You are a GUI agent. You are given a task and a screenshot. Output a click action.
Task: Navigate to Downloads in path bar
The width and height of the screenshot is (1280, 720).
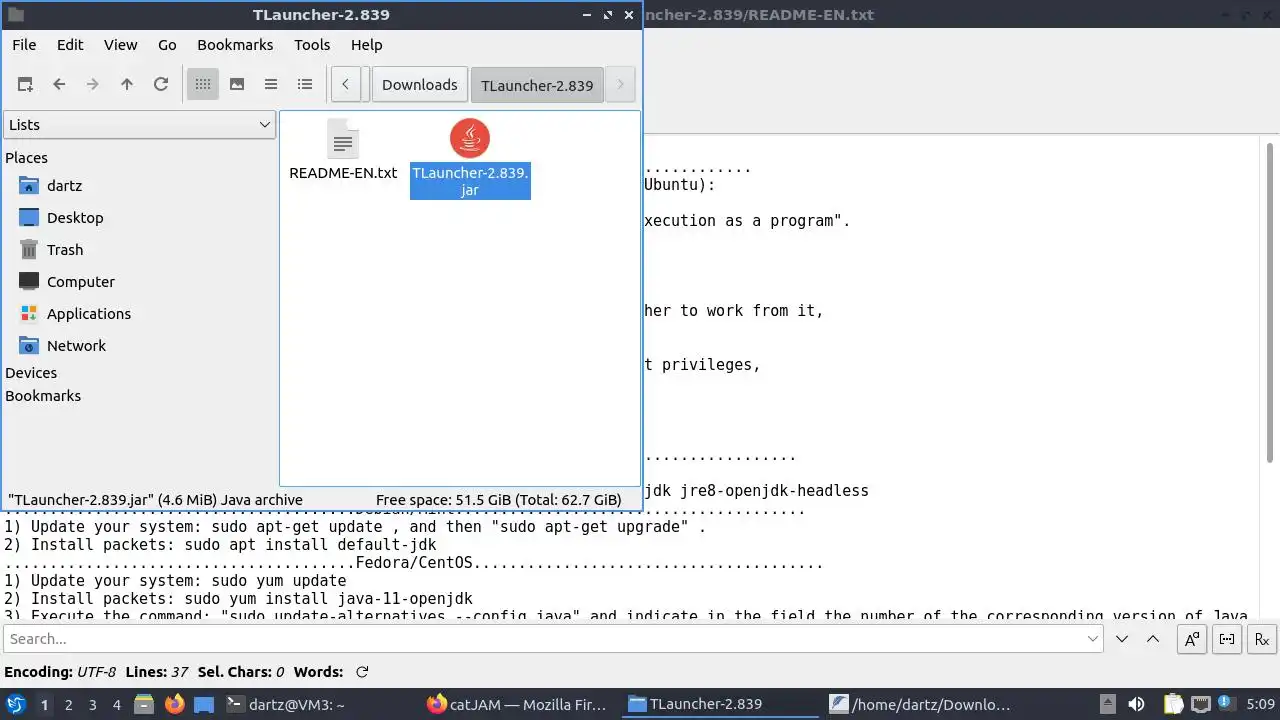420,85
